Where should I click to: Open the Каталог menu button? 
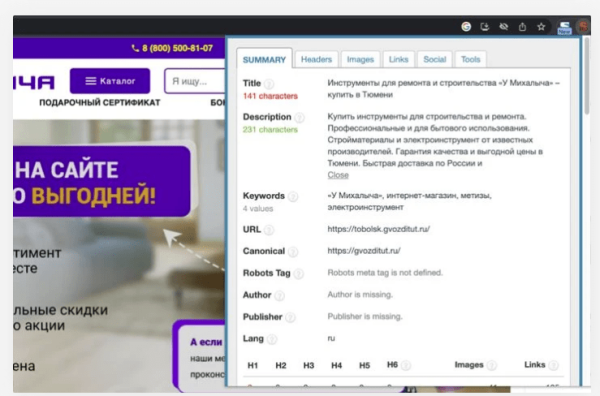(x=110, y=81)
